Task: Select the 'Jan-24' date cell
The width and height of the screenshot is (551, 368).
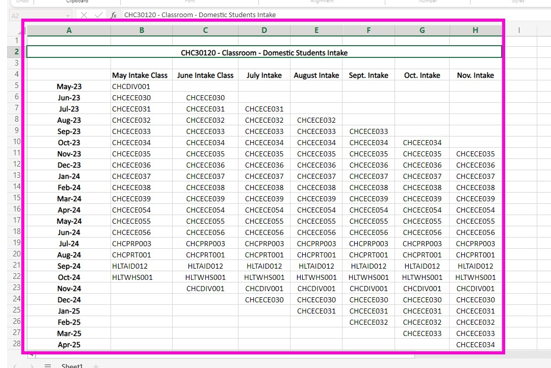Action: coord(69,176)
